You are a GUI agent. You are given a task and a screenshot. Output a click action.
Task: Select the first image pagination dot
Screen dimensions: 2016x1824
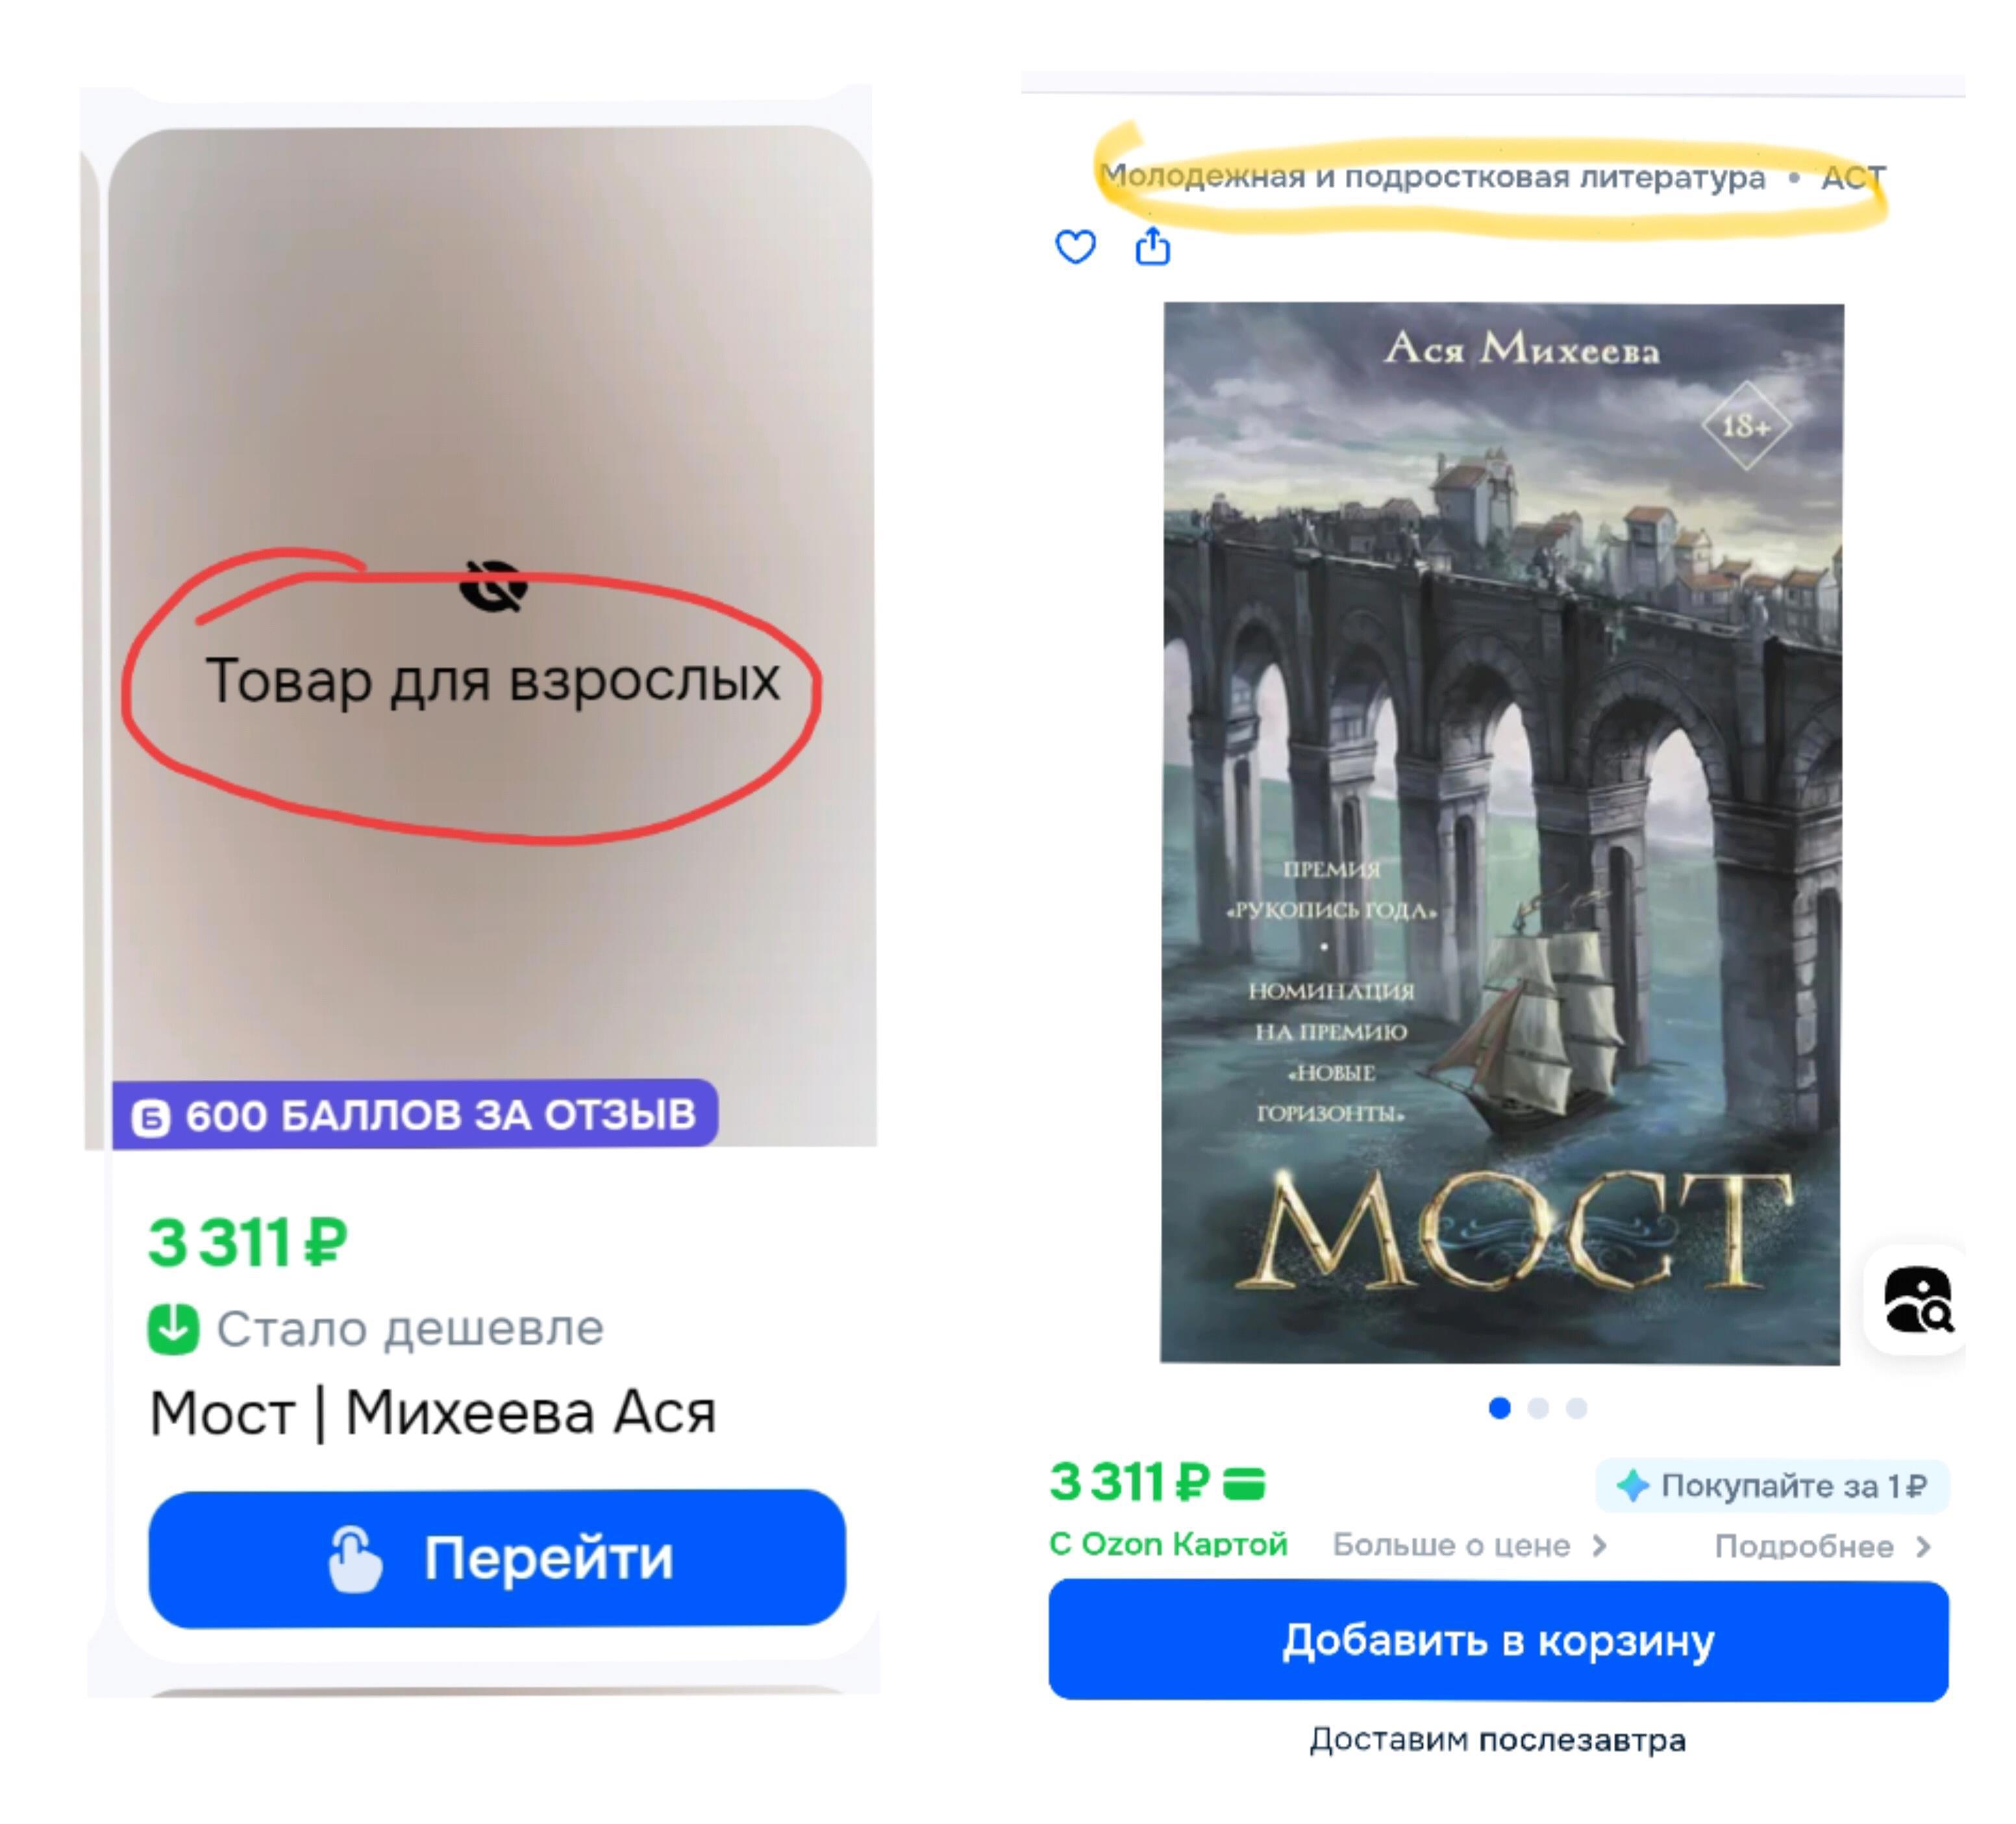click(1499, 1408)
